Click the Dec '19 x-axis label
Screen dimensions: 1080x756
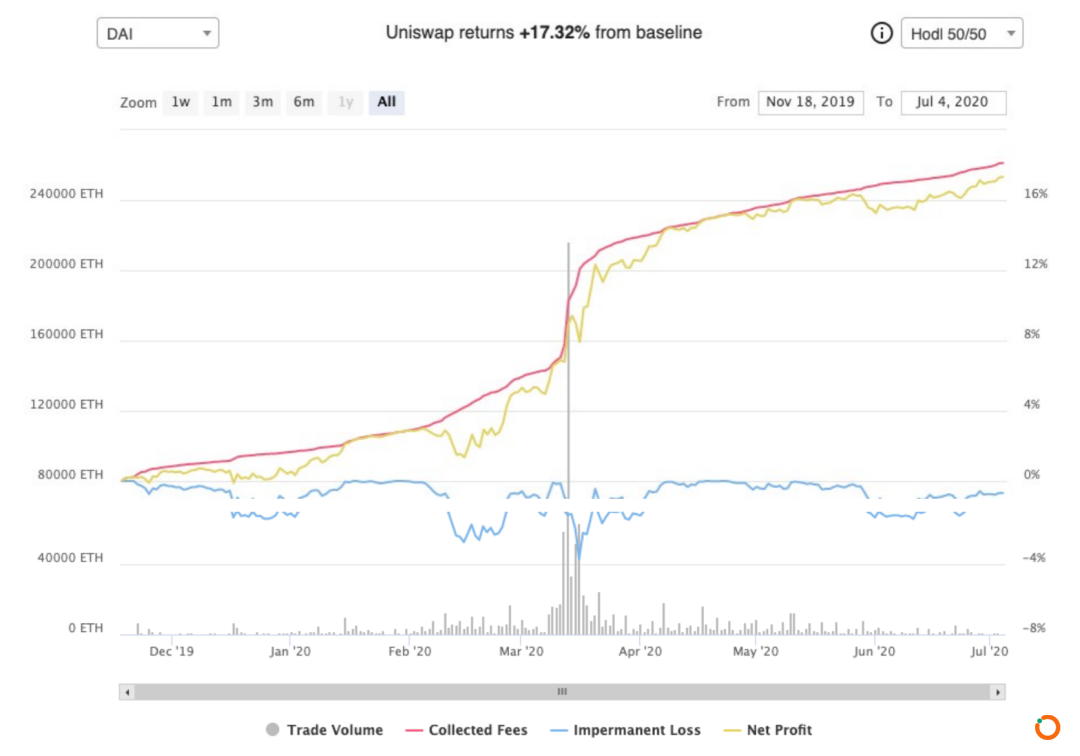(172, 651)
